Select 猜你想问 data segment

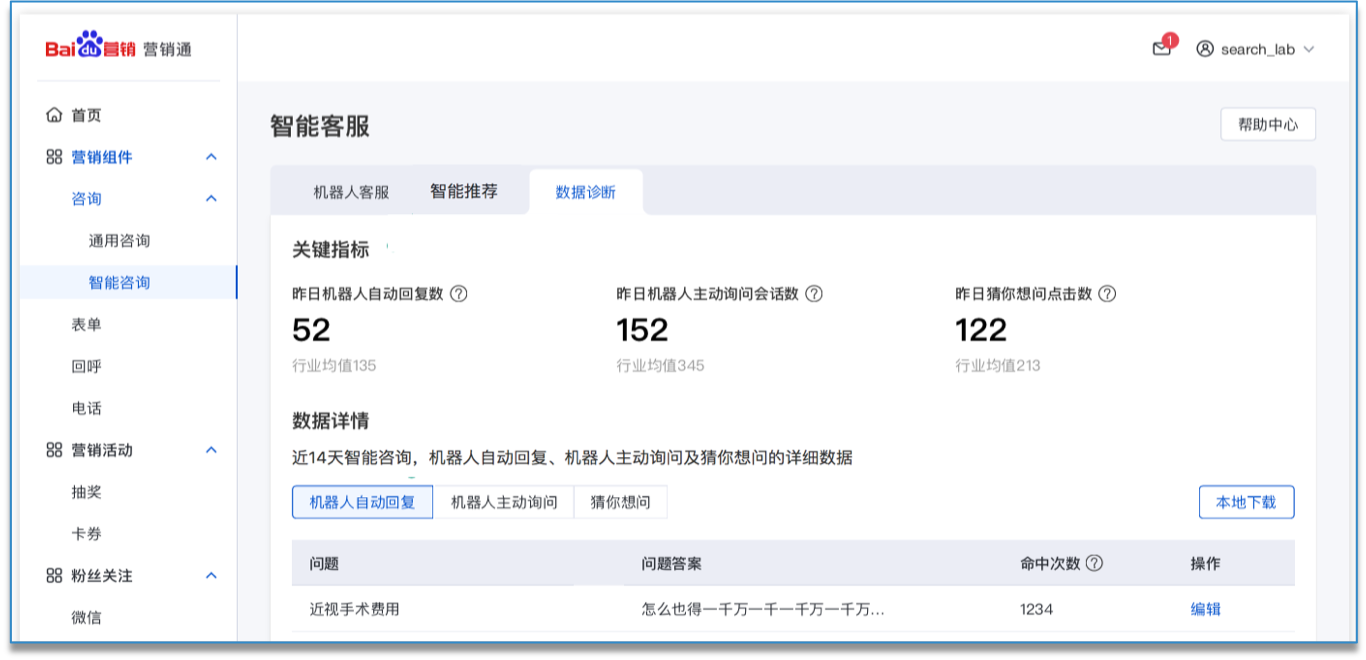(620, 502)
